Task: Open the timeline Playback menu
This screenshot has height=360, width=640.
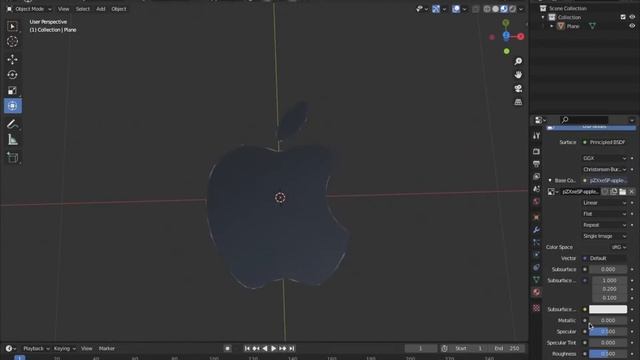Action: tap(36, 349)
